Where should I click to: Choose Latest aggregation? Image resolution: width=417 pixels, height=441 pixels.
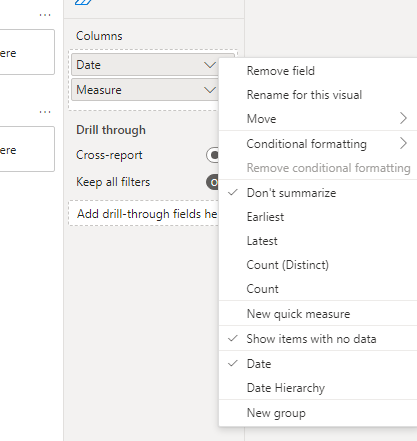pyautogui.click(x=318, y=241)
